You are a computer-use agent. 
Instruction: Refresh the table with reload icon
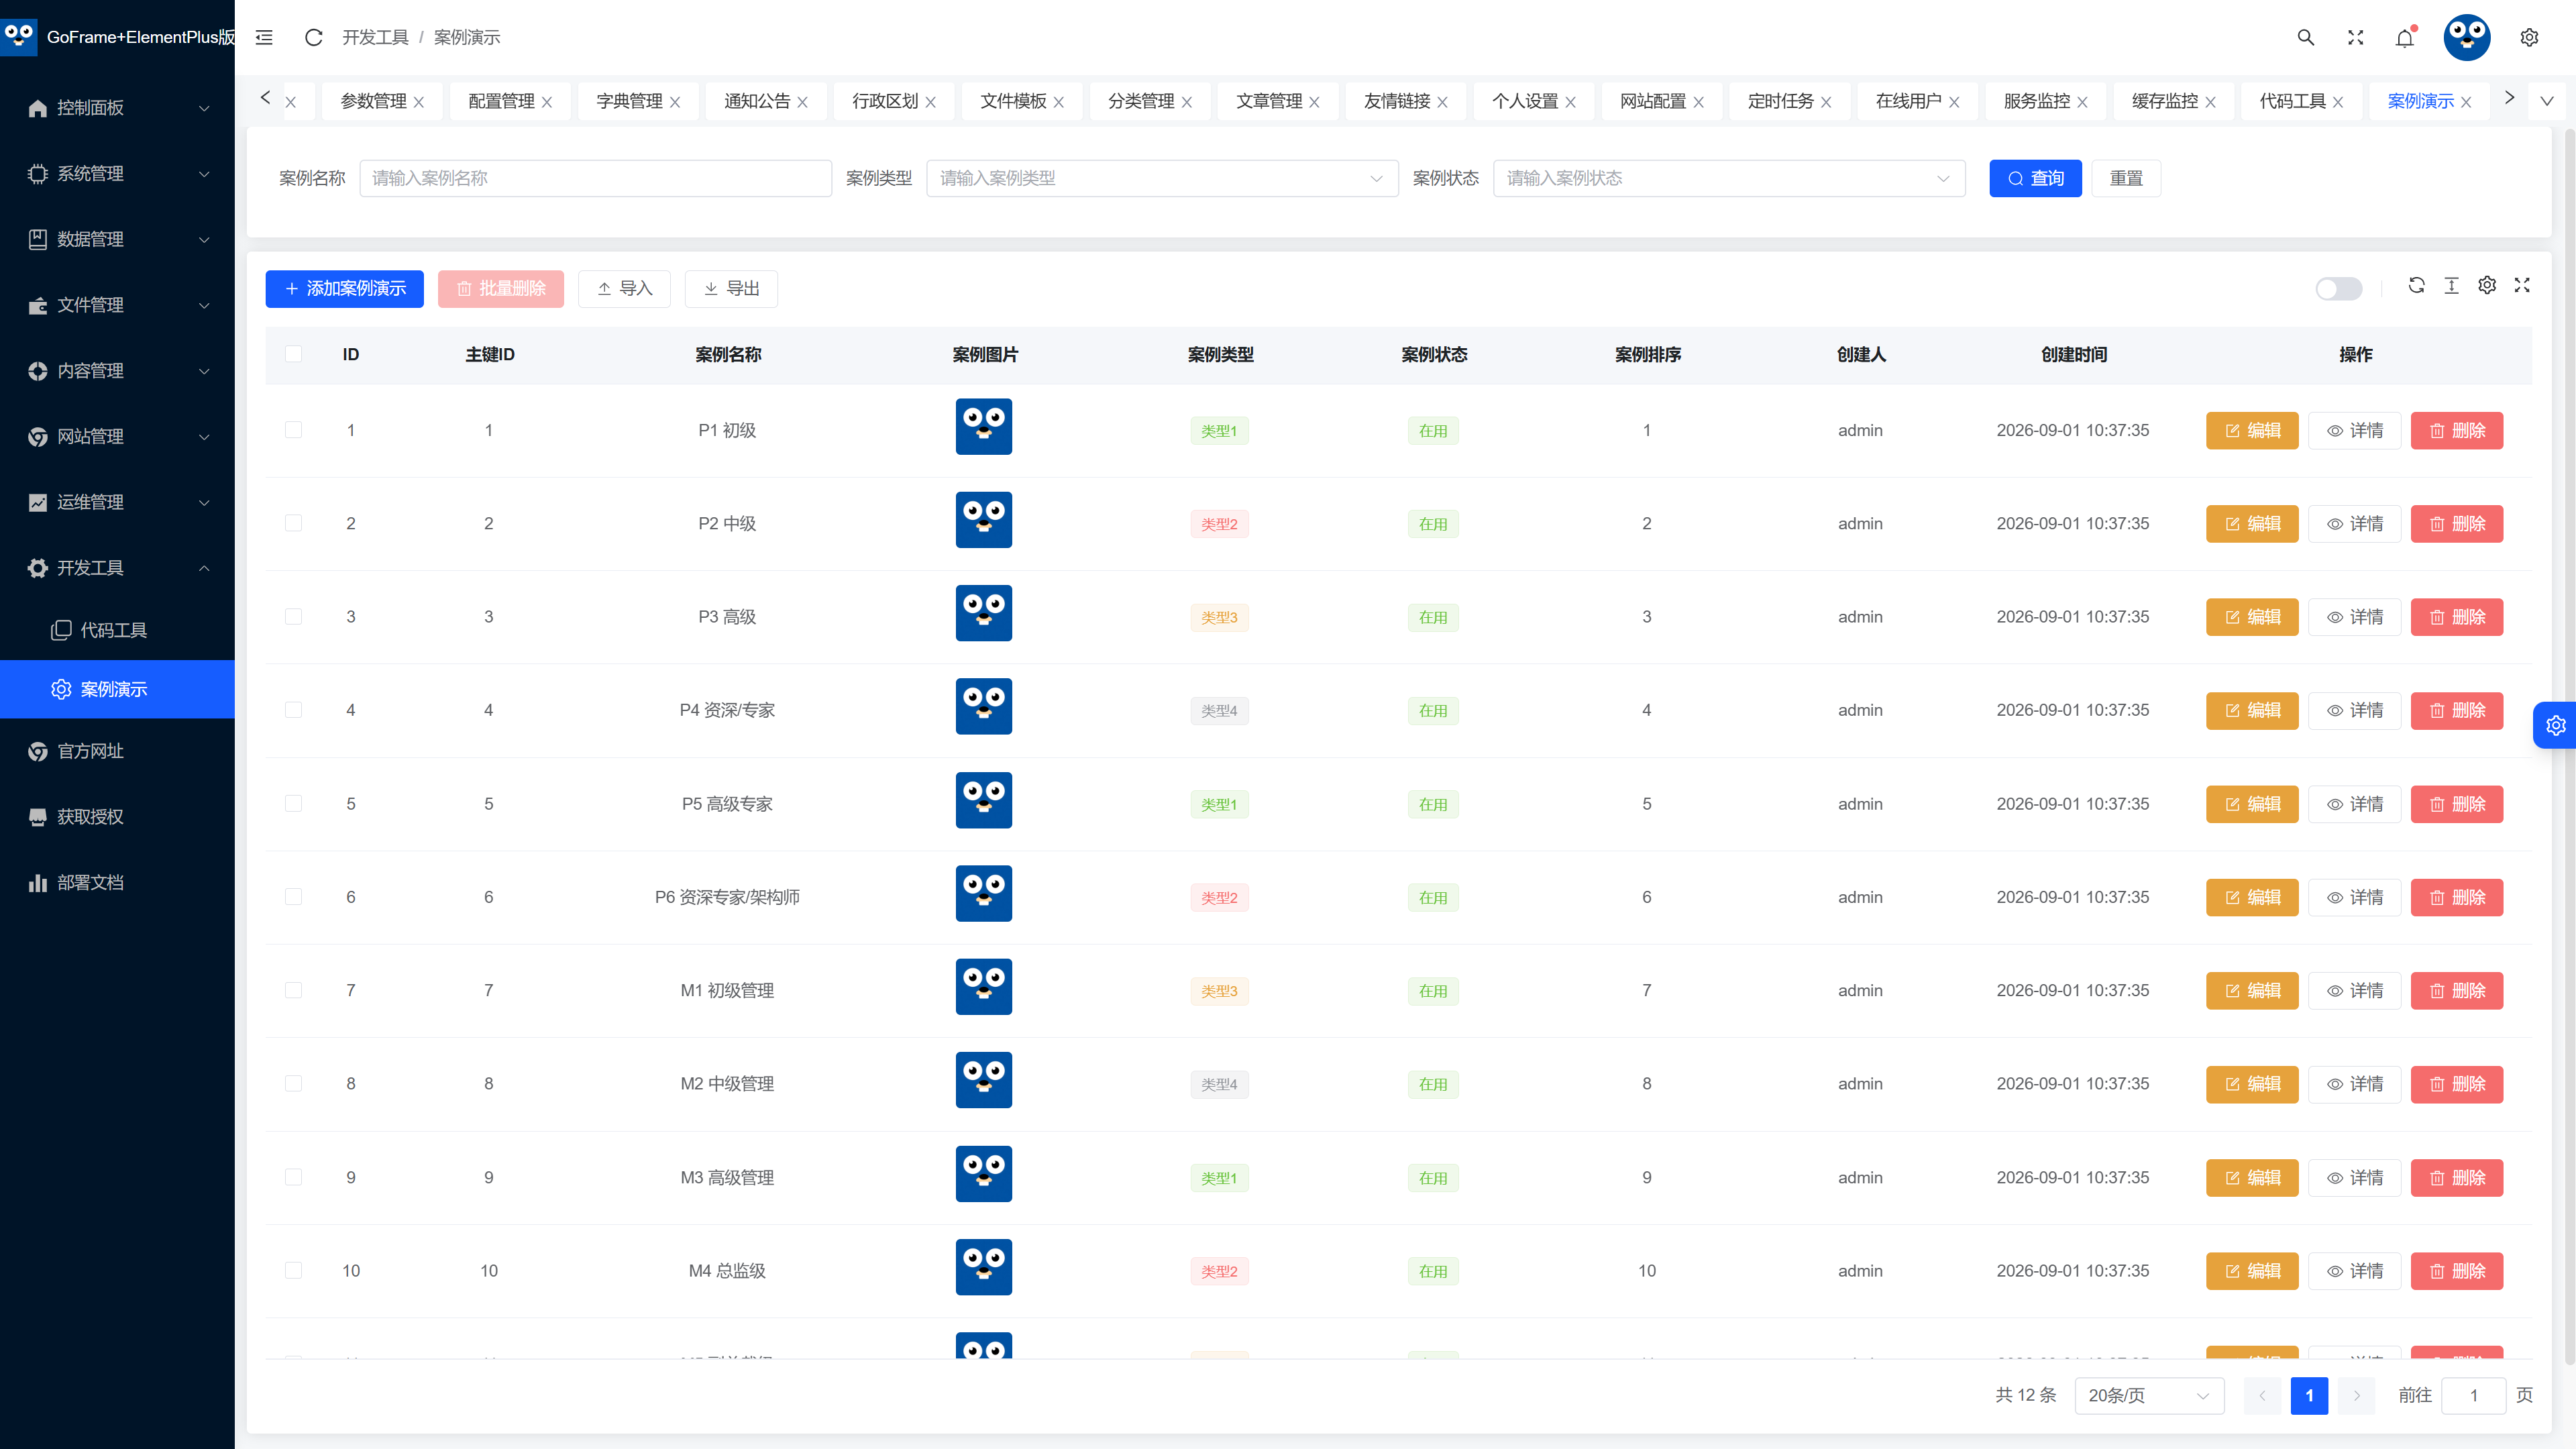pos(2416,286)
